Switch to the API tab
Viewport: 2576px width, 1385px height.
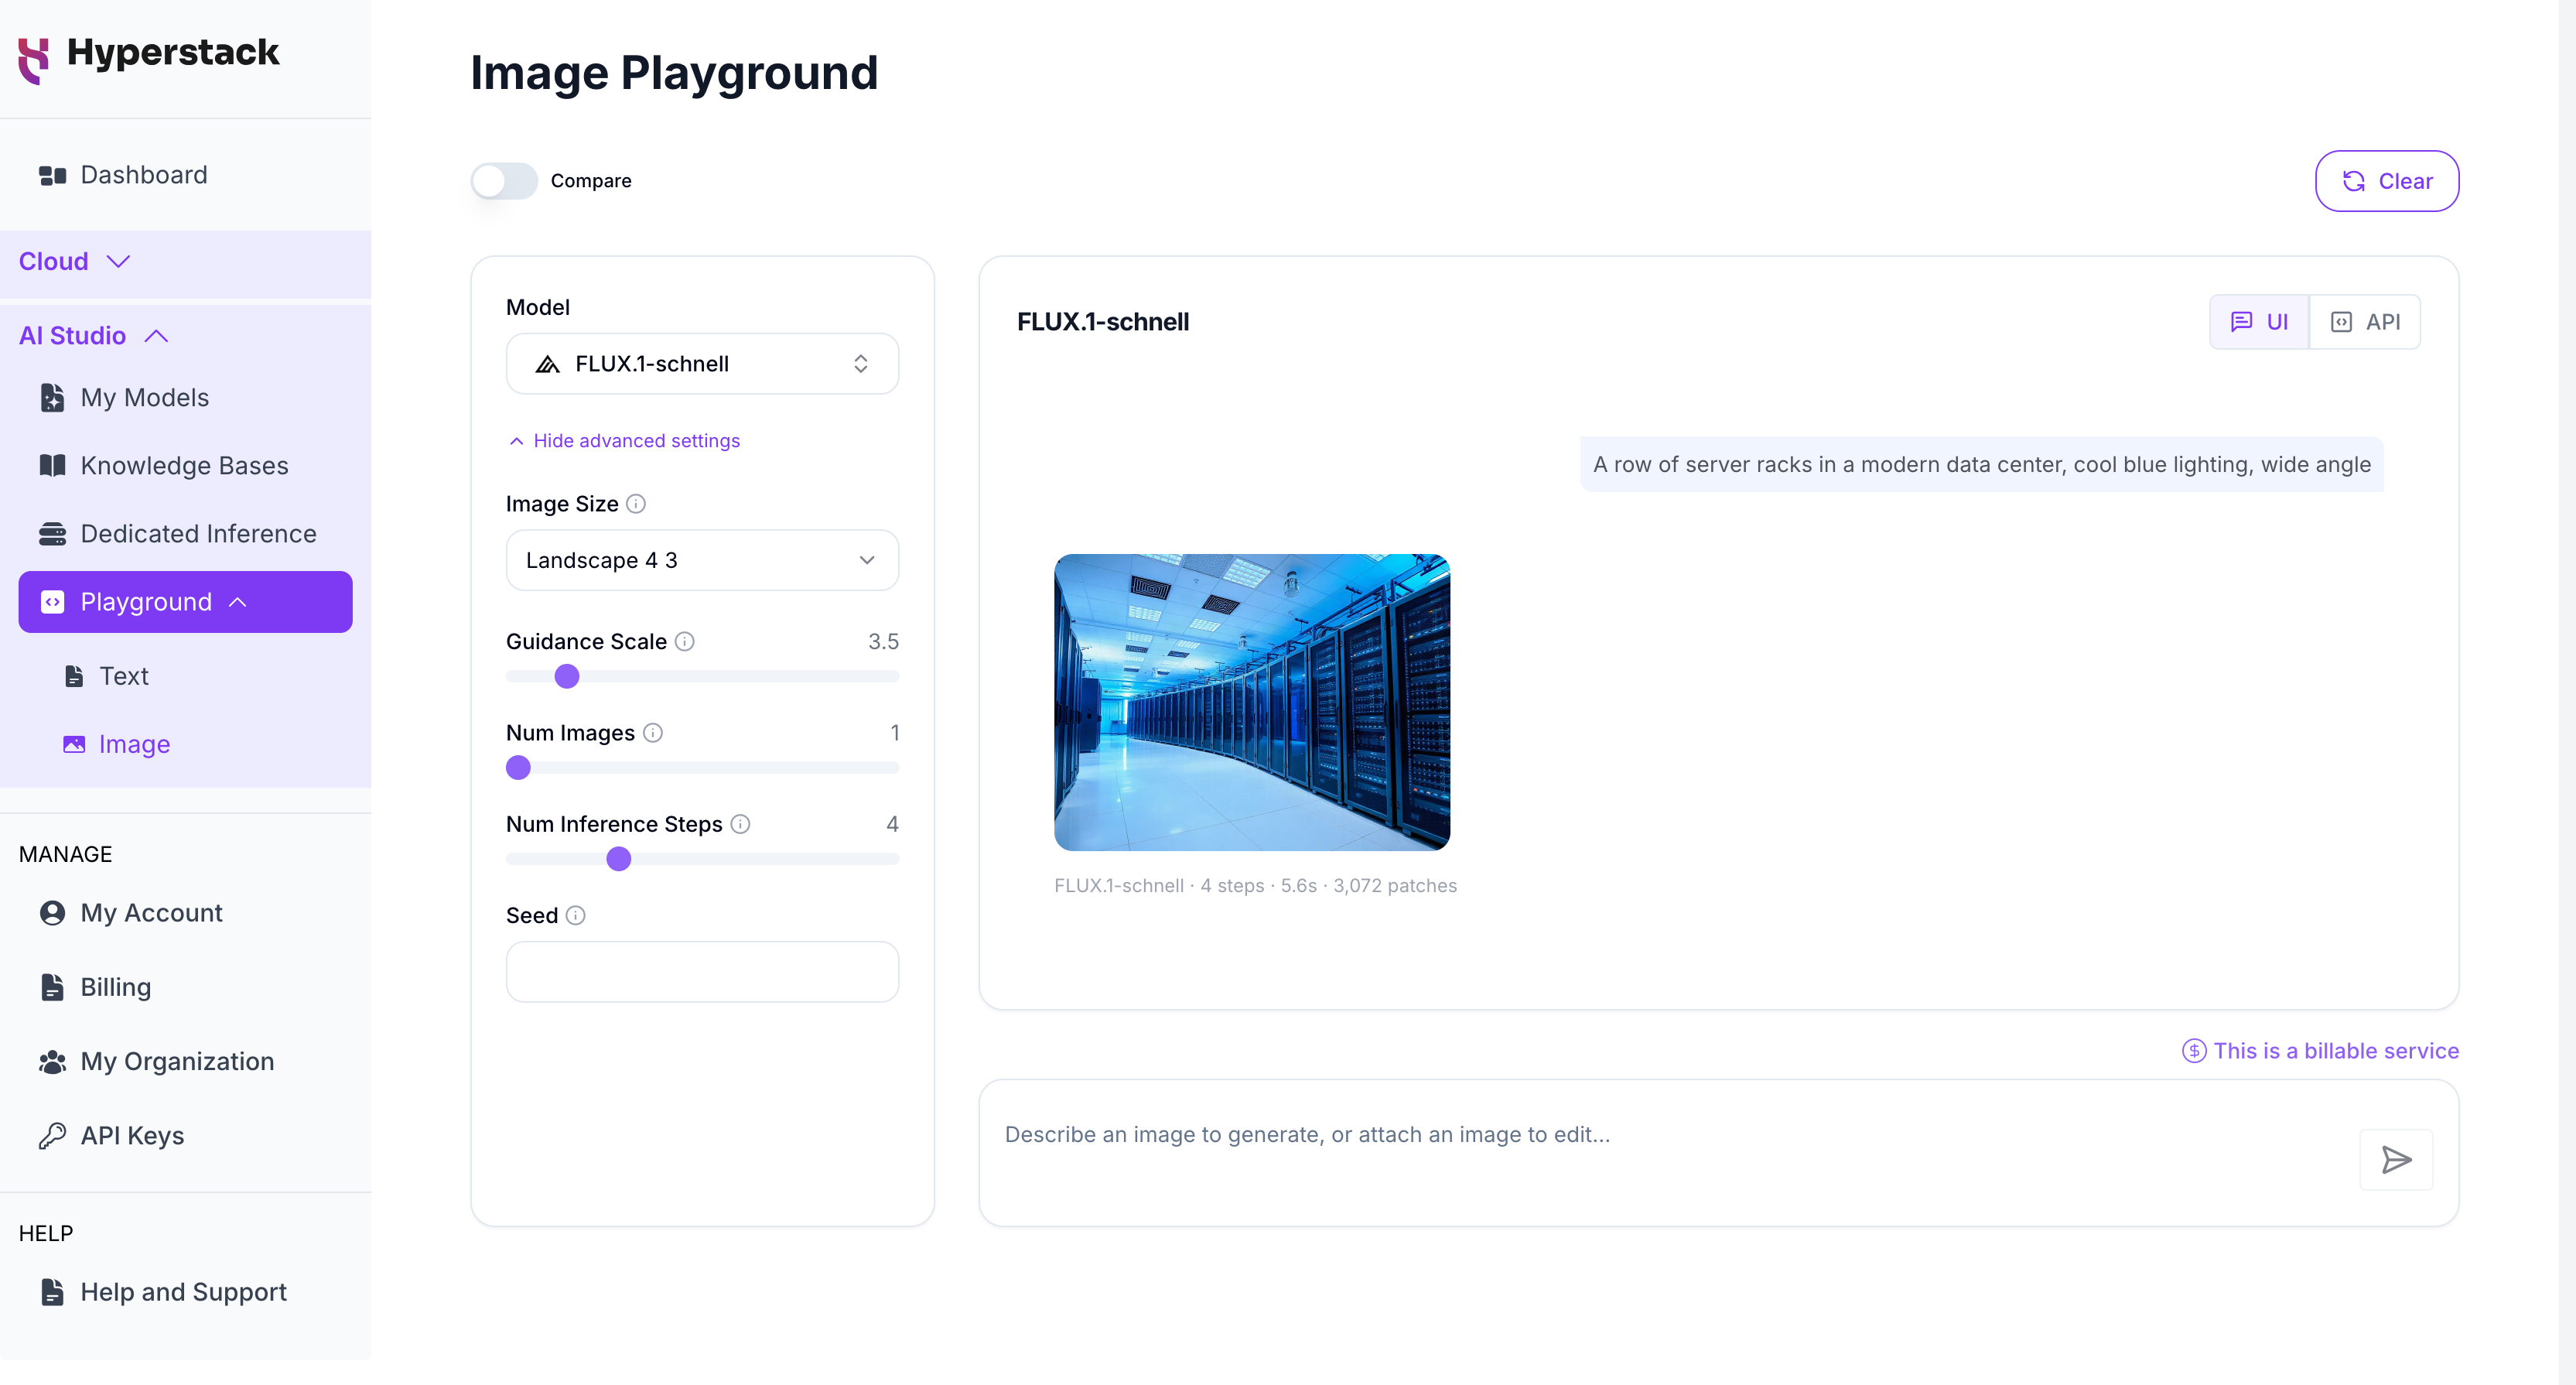pos(2365,322)
